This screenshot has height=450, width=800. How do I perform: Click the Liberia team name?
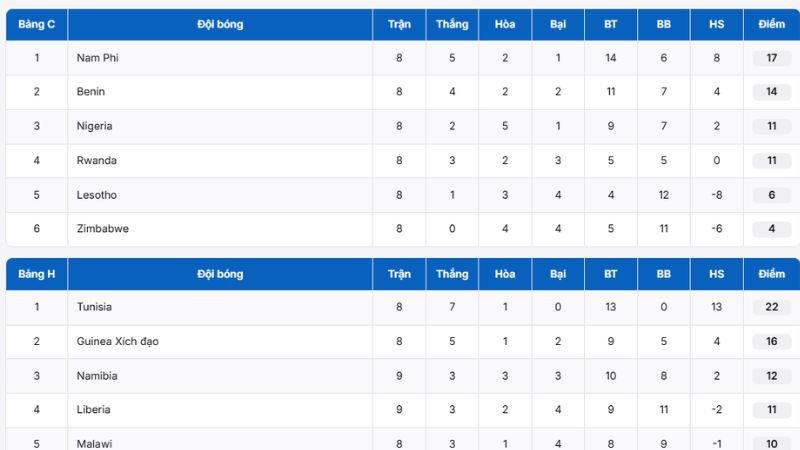[x=93, y=410]
